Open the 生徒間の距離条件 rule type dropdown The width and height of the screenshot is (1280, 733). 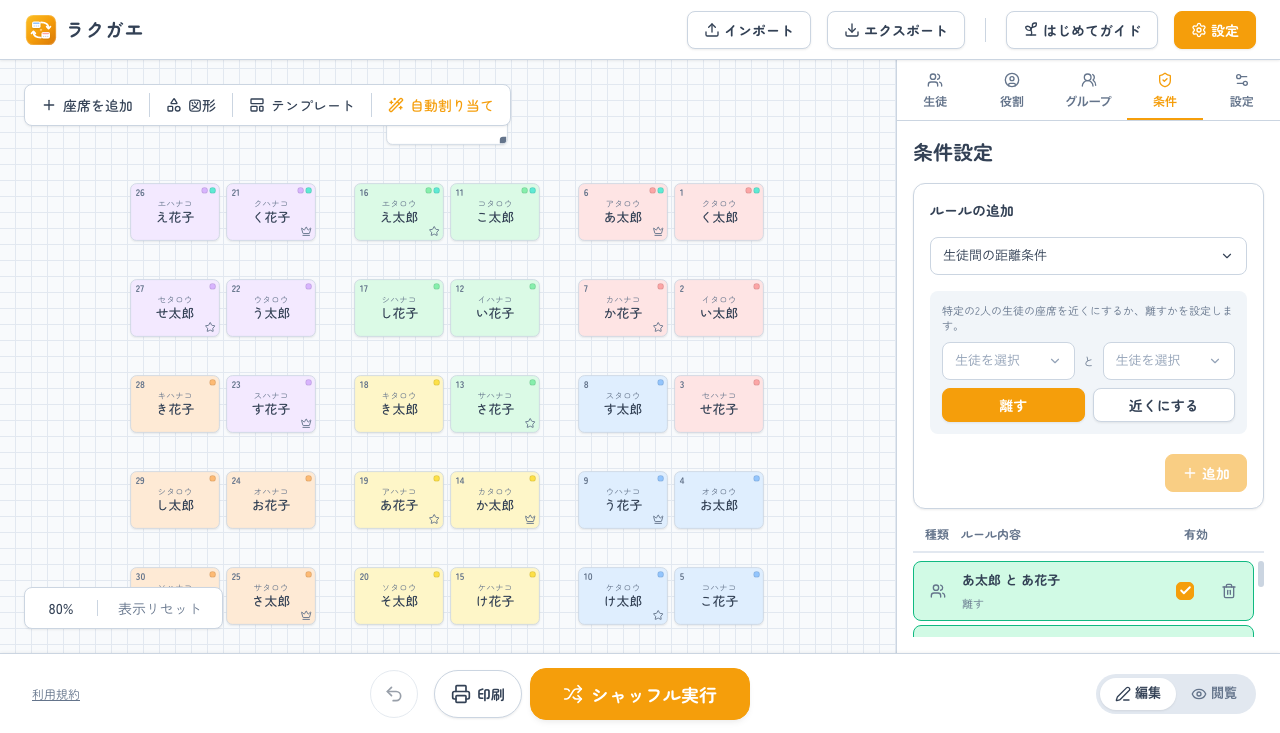point(1088,255)
